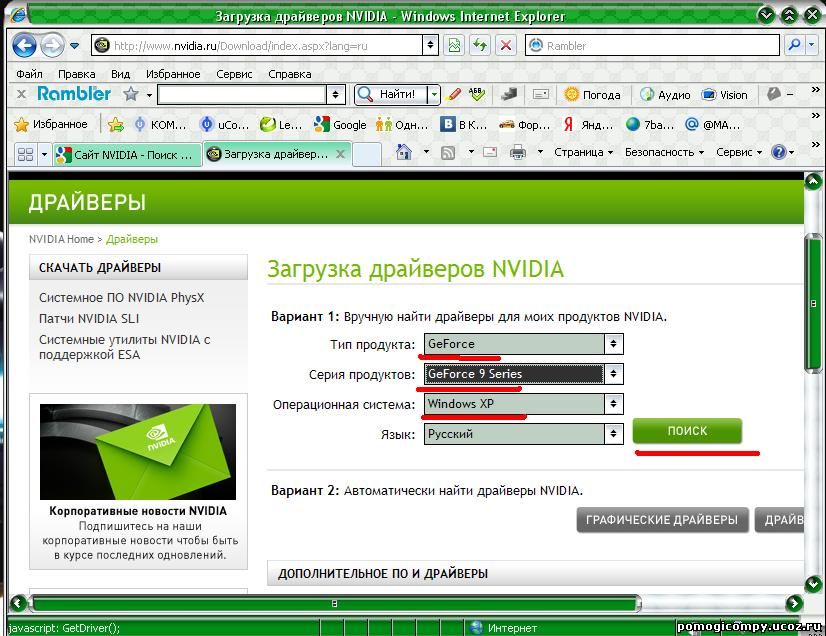Screen dimensions: 826x636
Task: Click the Rambler logo in toolbar
Action: [74, 94]
